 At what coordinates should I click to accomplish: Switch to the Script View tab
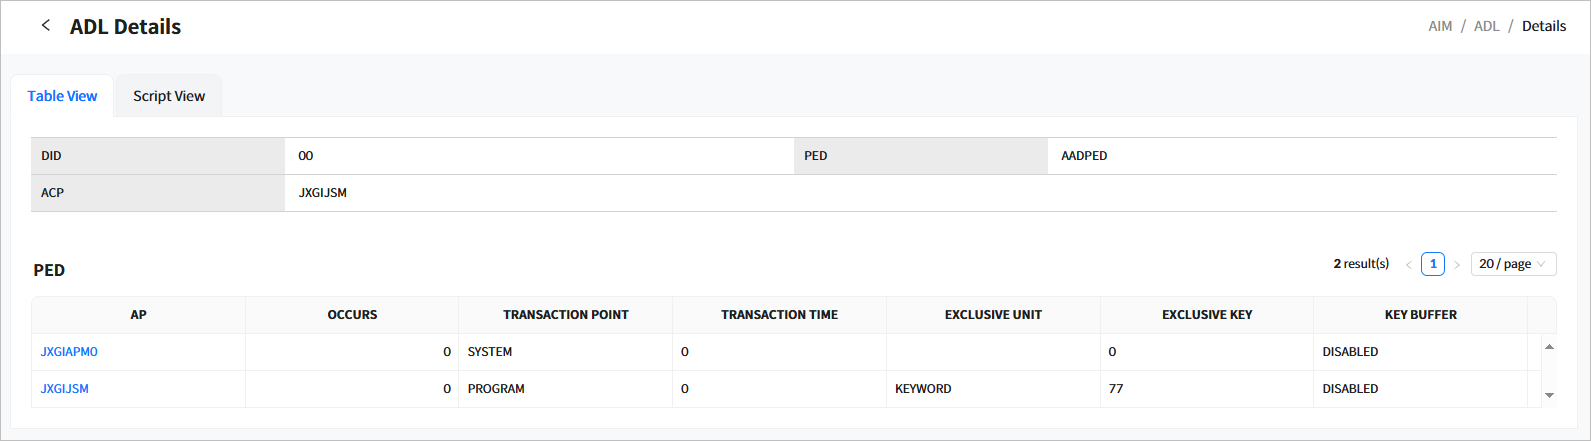tap(169, 96)
